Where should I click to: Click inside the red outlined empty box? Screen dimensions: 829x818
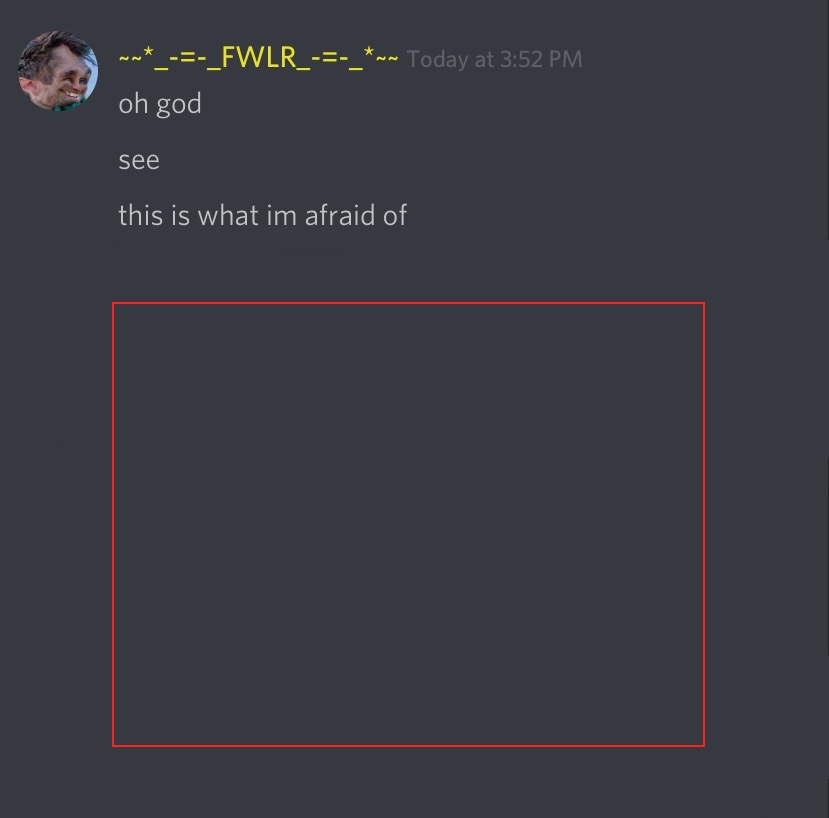408,525
